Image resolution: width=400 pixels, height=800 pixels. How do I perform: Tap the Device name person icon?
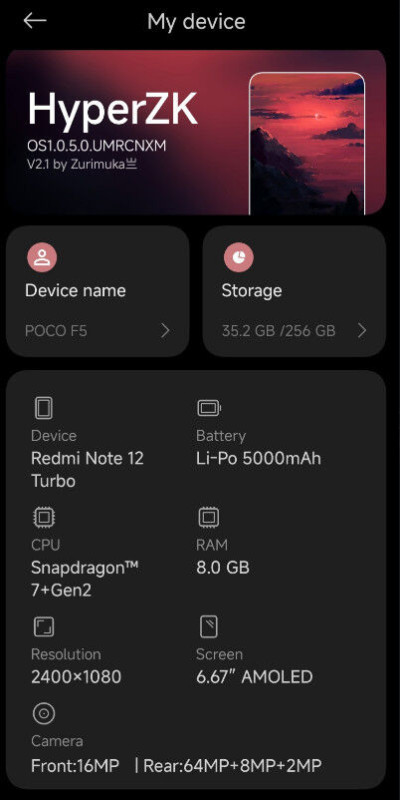[42, 258]
